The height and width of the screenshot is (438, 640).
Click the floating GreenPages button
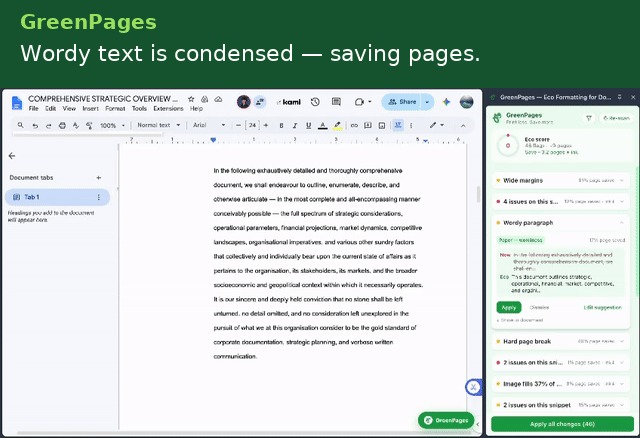446,420
